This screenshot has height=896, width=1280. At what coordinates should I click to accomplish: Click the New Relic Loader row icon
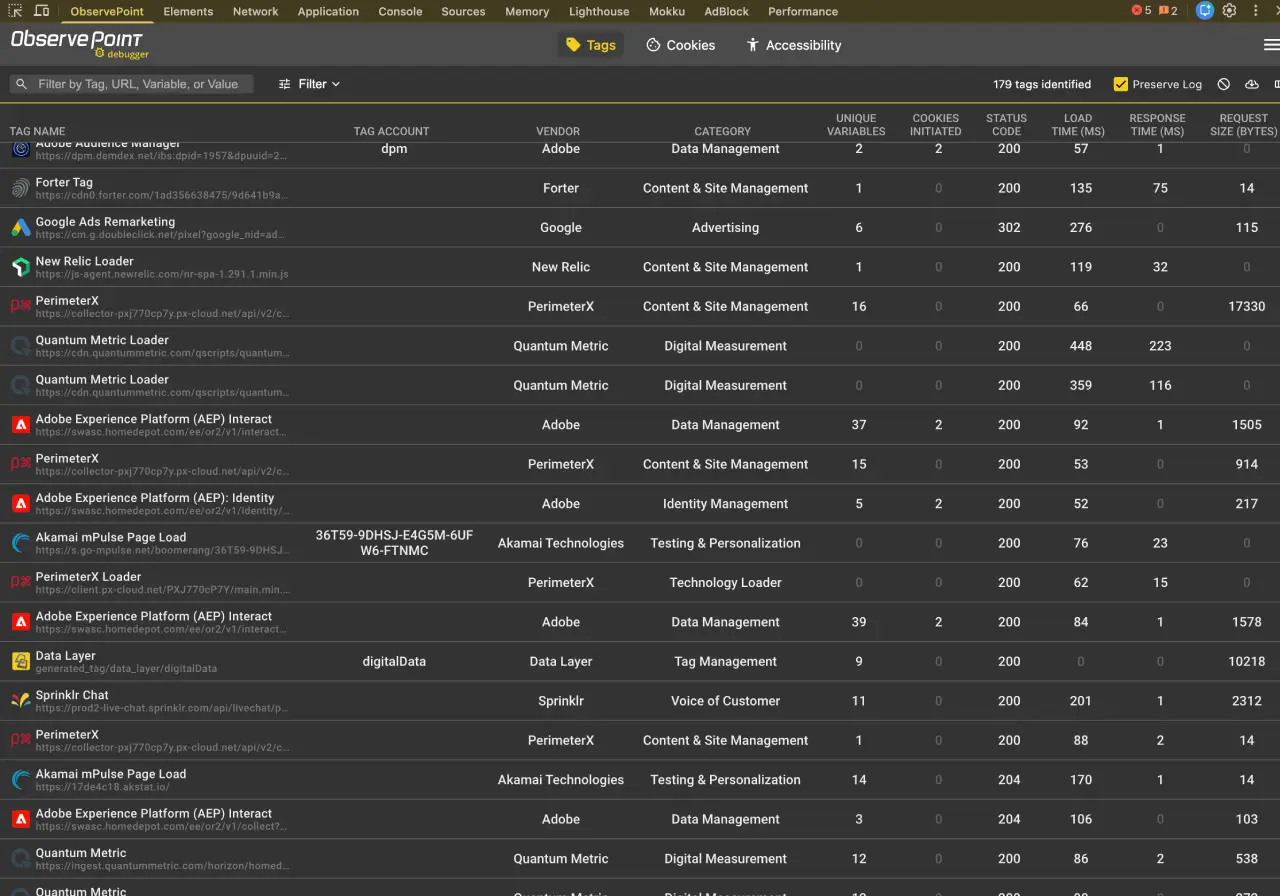tap(20, 267)
